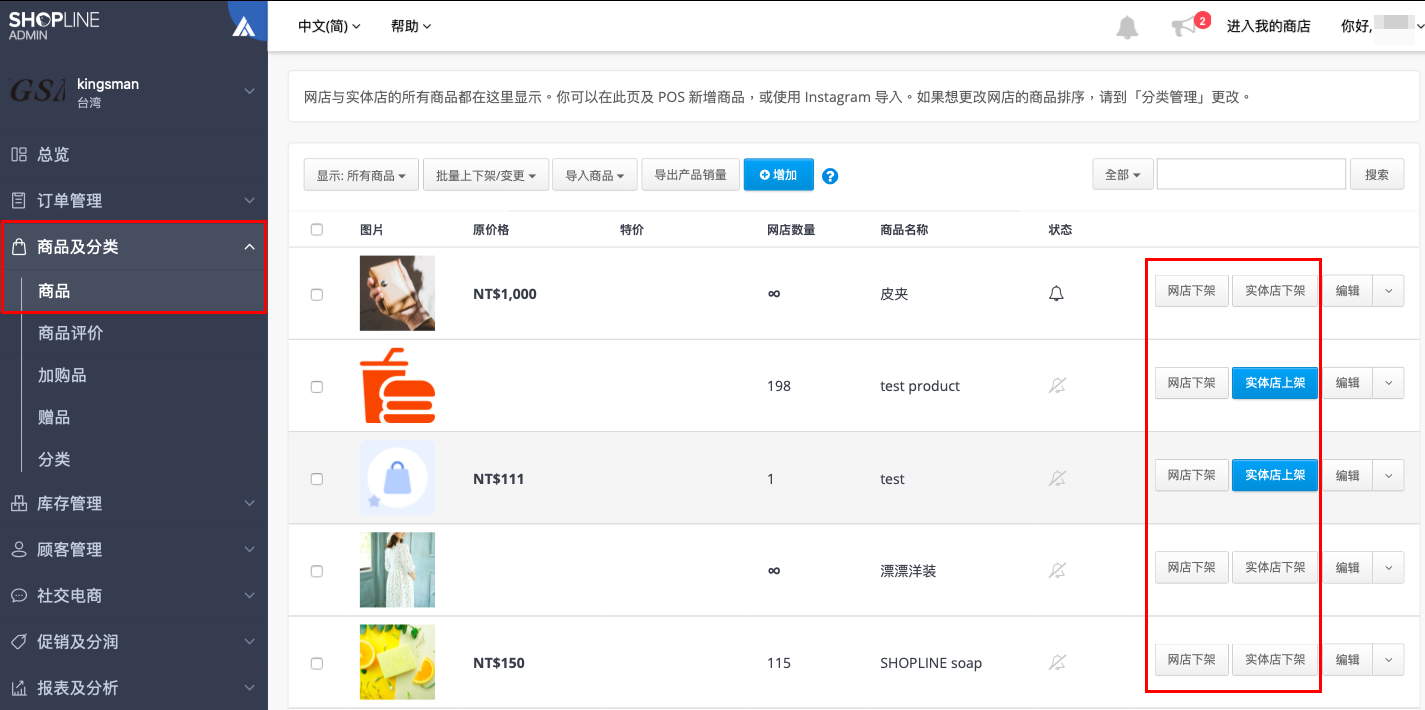This screenshot has height=710, width=1425.
Task: Click 网店下架 for 皮夹
Action: (x=1191, y=292)
